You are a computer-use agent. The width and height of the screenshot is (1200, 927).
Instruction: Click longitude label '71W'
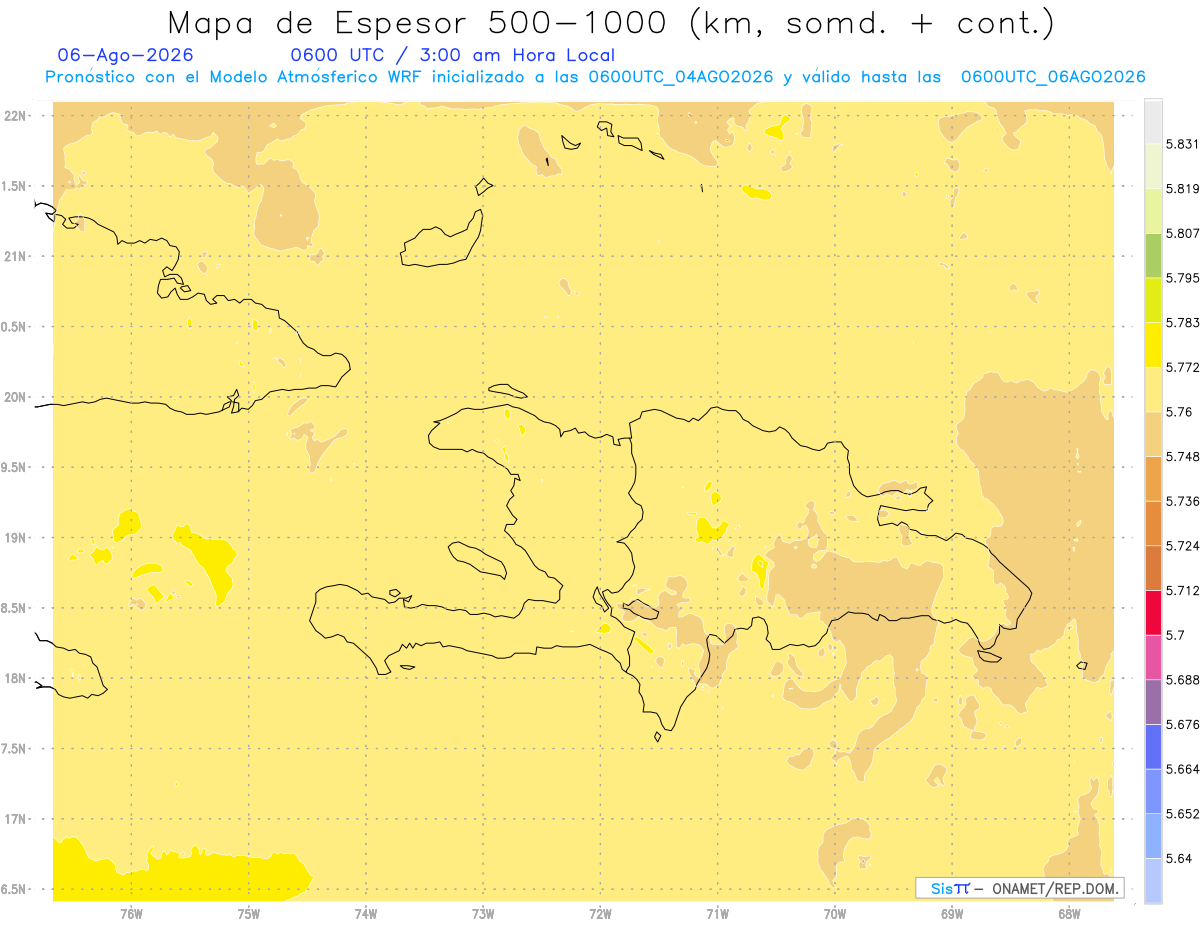(717, 913)
